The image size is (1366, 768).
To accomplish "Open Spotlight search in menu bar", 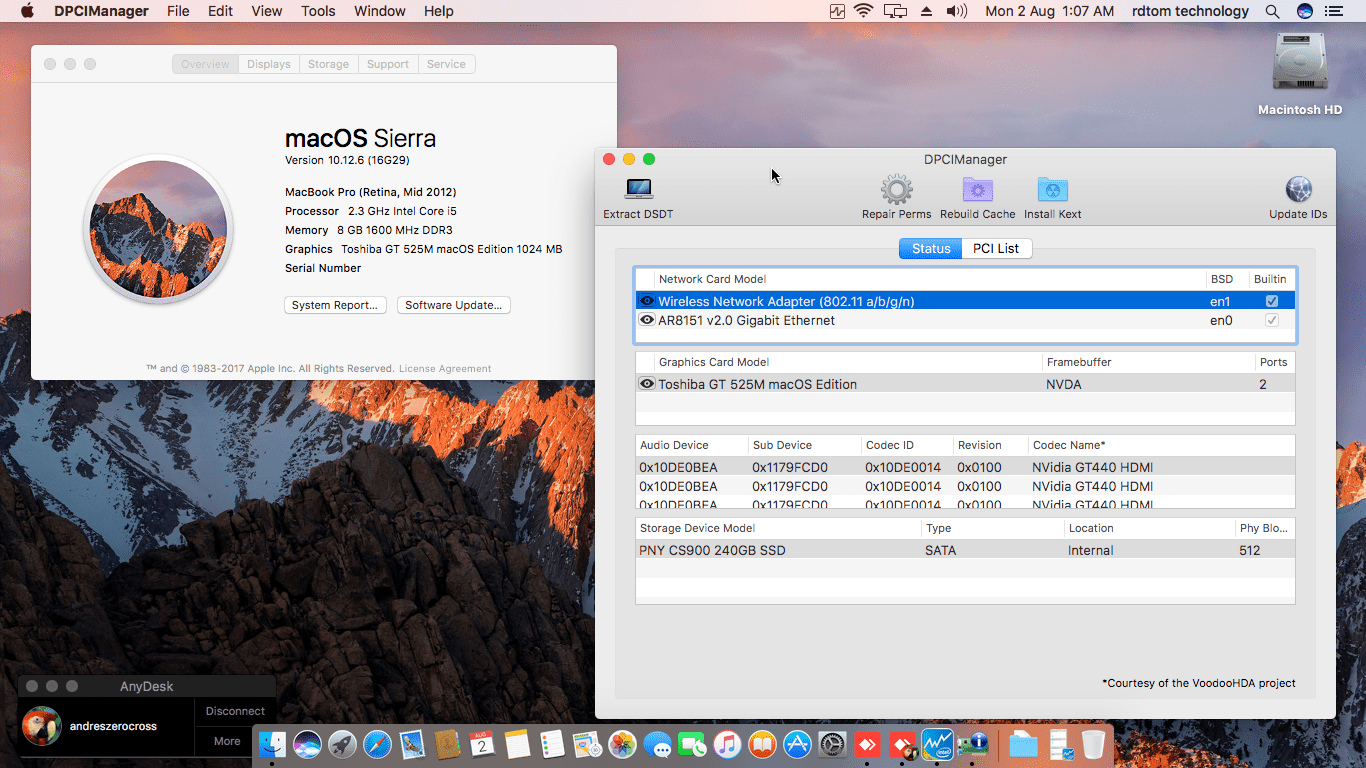I will (x=1272, y=11).
